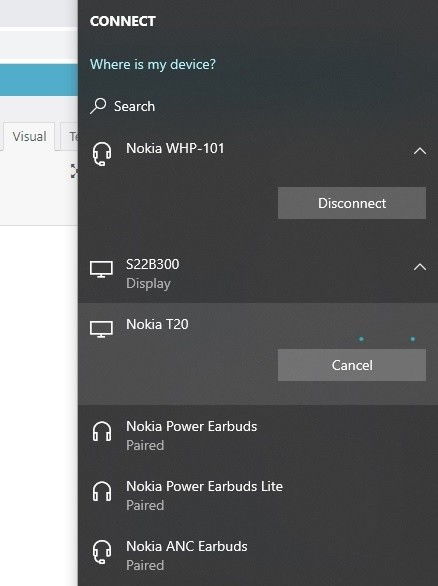Disconnect the Nokia WHP-101 headset
This screenshot has height=586, width=438.
tap(352, 203)
